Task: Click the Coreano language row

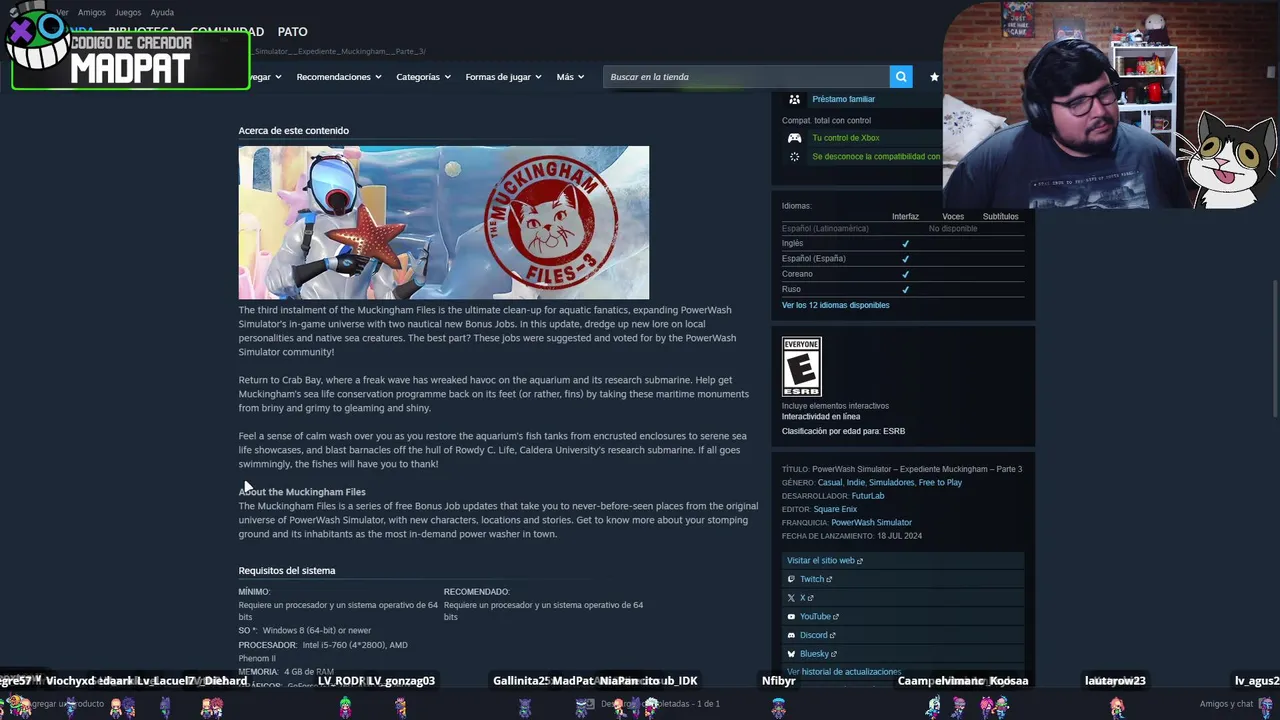Action: [902, 274]
